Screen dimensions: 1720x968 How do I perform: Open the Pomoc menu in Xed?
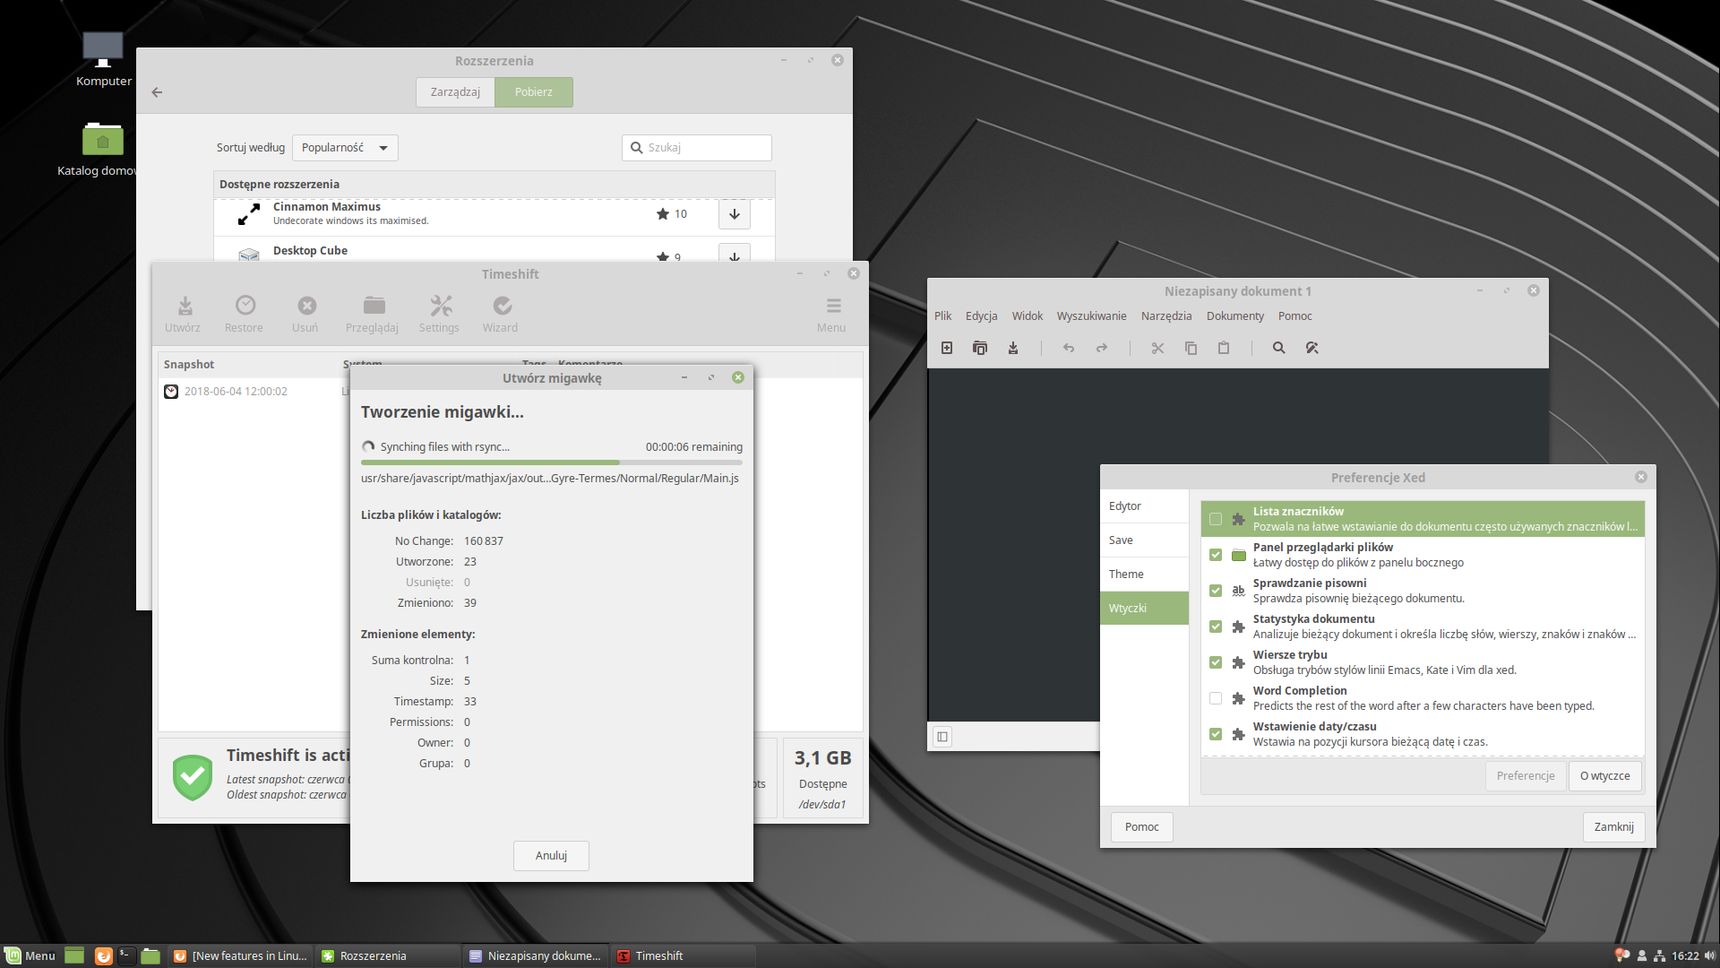(1295, 316)
